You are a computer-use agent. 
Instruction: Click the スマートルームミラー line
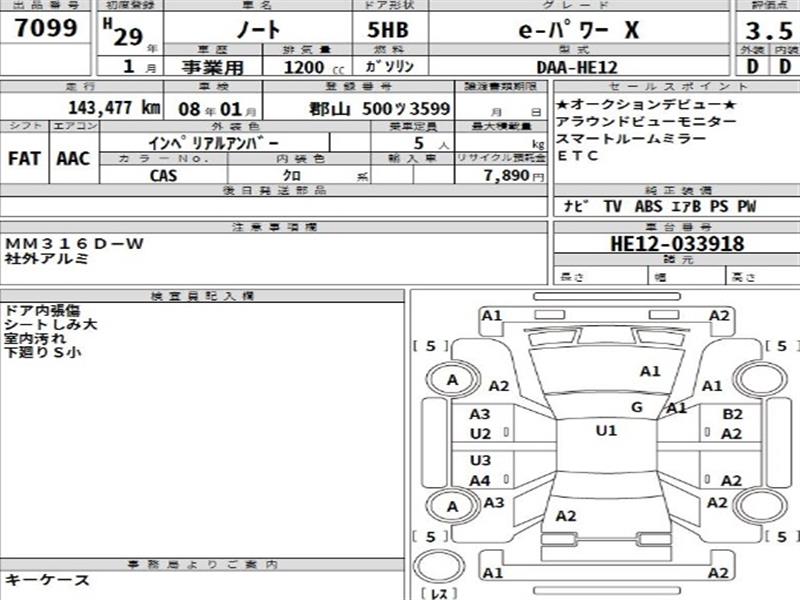click(631, 139)
